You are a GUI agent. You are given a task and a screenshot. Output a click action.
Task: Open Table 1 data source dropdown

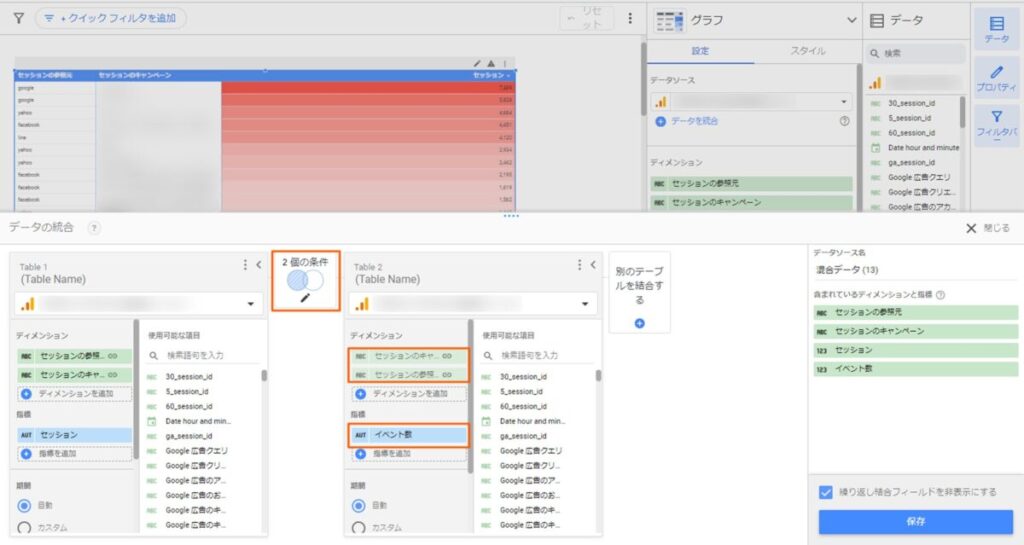pyautogui.click(x=248, y=304)
